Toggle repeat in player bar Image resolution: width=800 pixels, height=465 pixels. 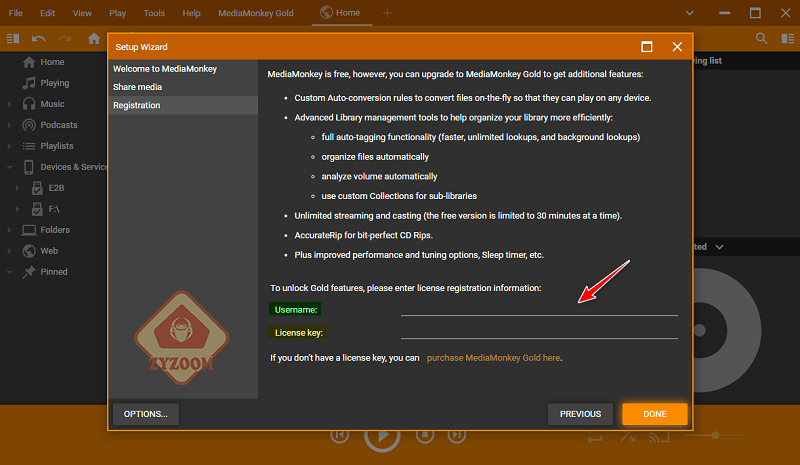coord(595,437)
